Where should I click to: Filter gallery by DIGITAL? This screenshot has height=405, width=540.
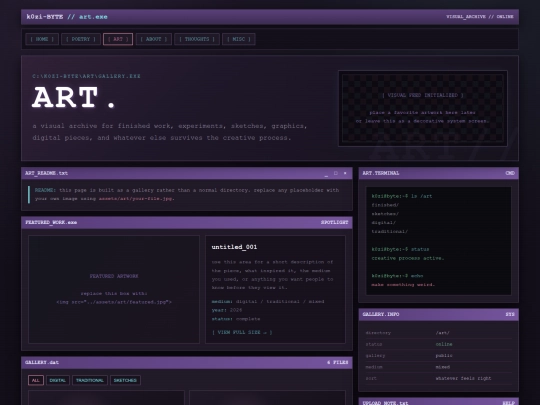click(x=58, y=380)
